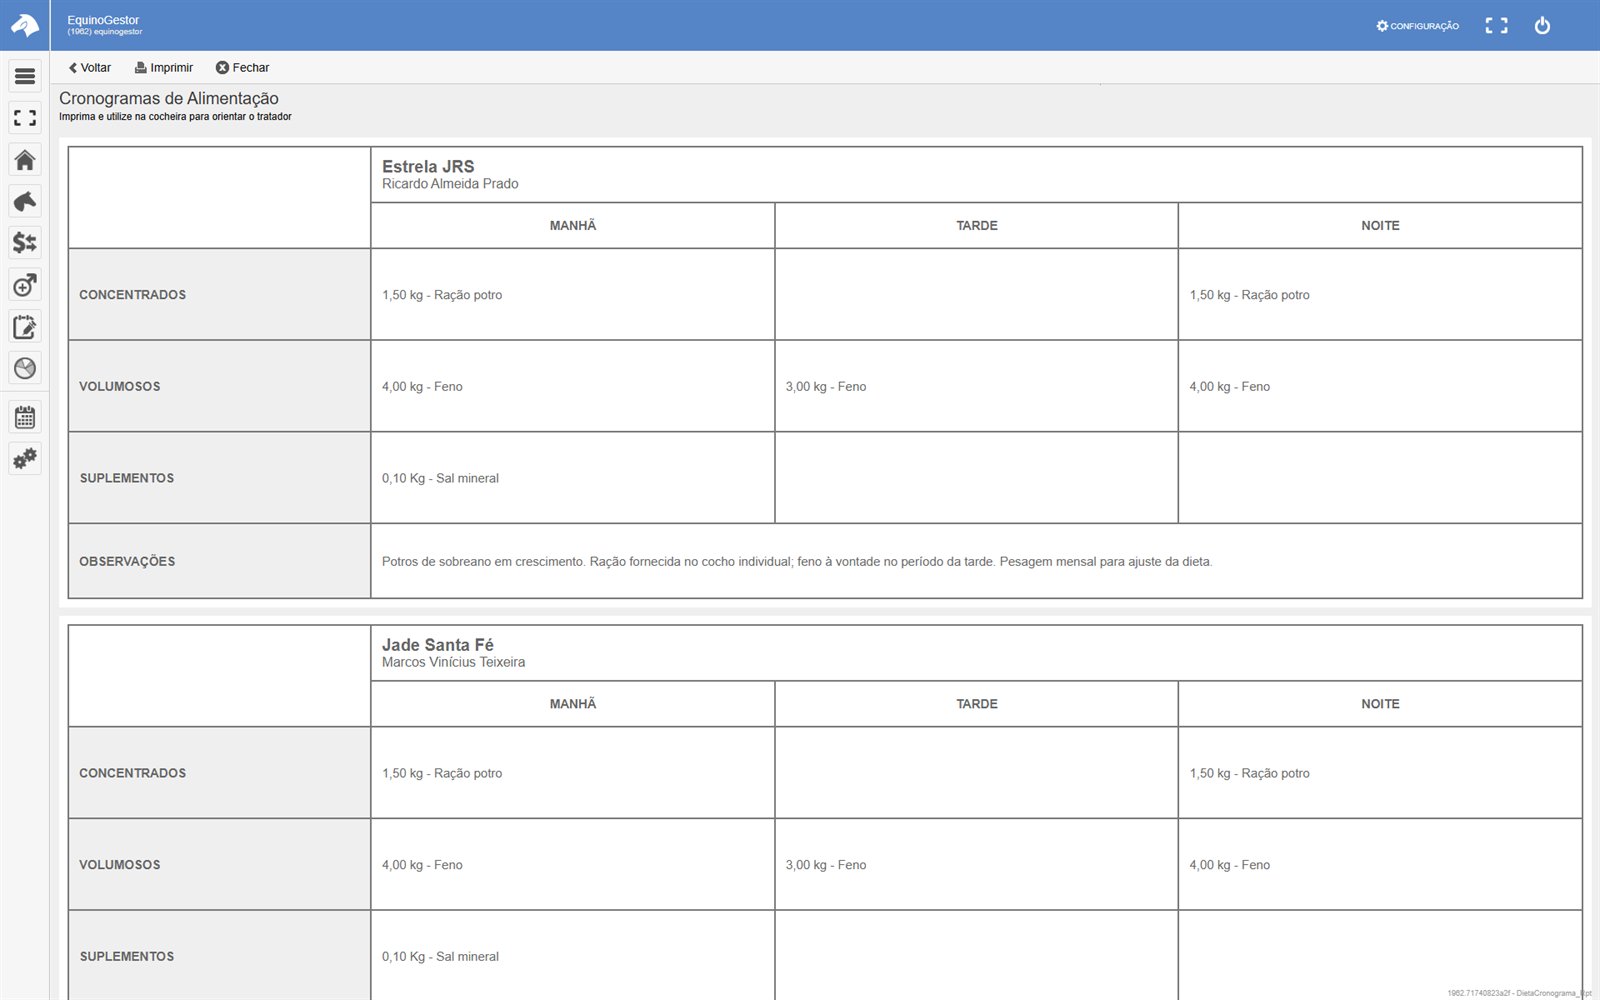Open the hamburger menu in sidebar
Viewport: 1600px width, 1000px height.
25,76
